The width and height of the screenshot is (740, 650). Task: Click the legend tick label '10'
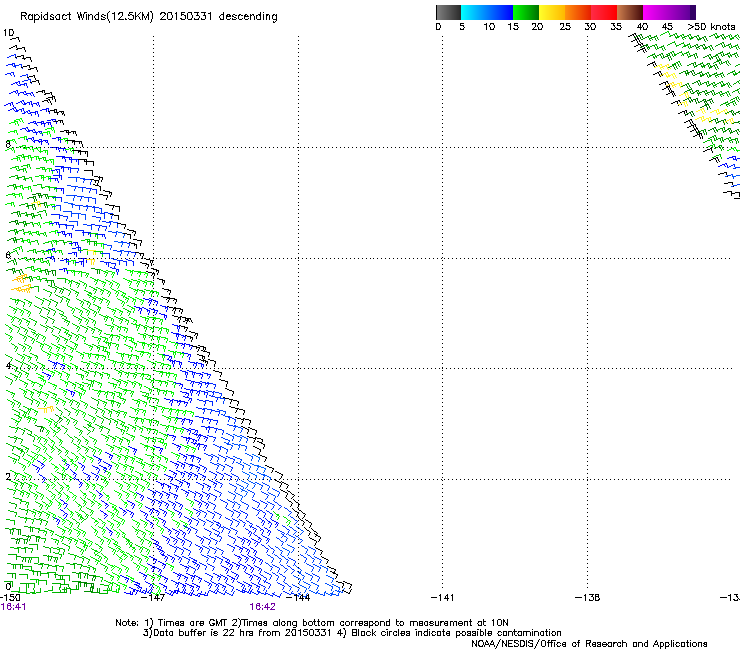(489, 27)
